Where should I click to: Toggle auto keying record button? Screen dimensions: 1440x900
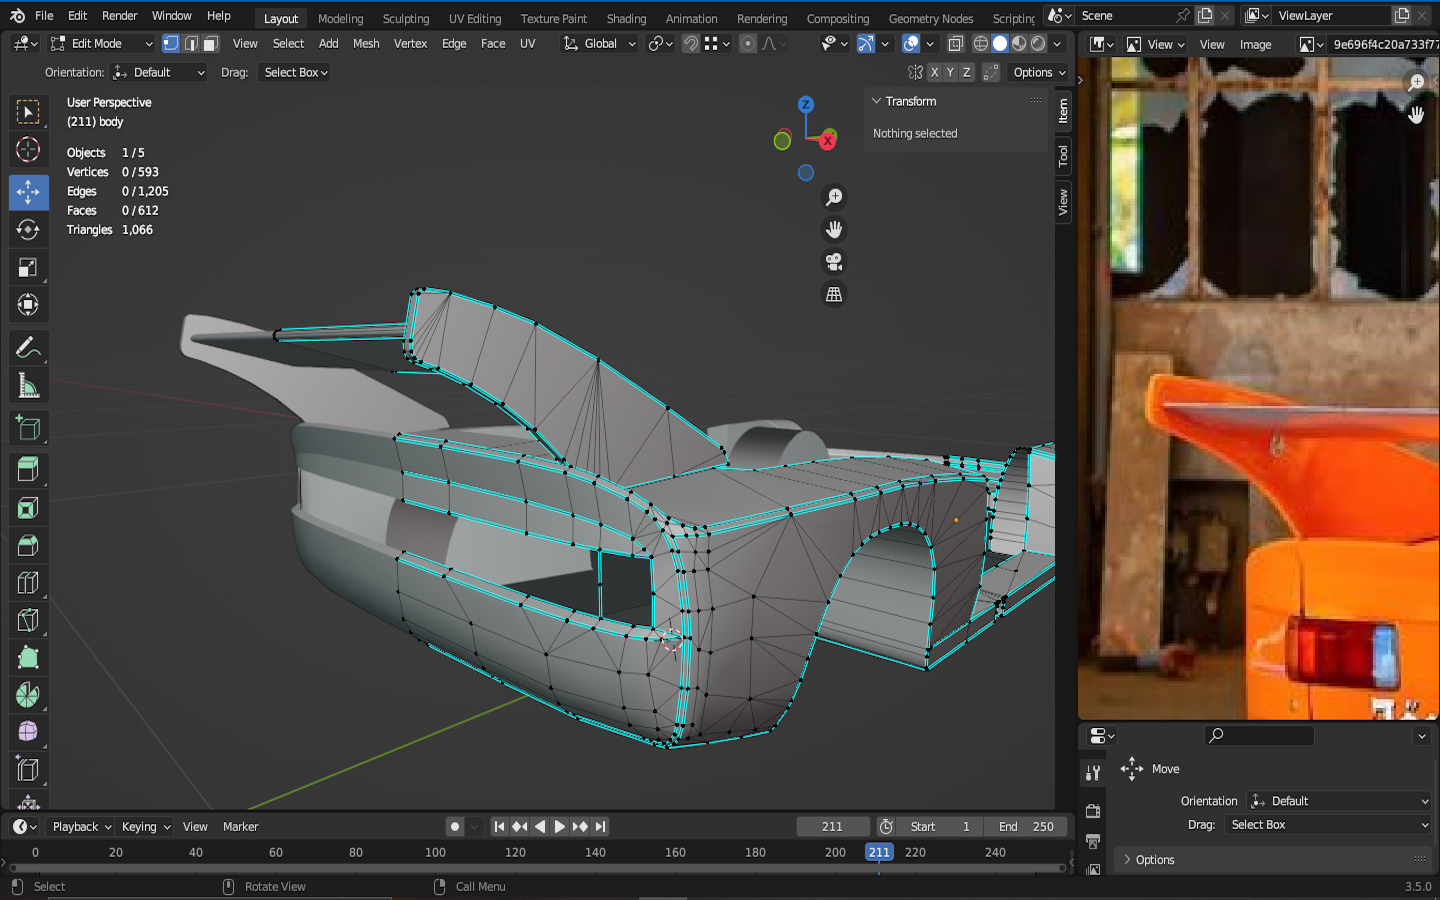point(455,827)
